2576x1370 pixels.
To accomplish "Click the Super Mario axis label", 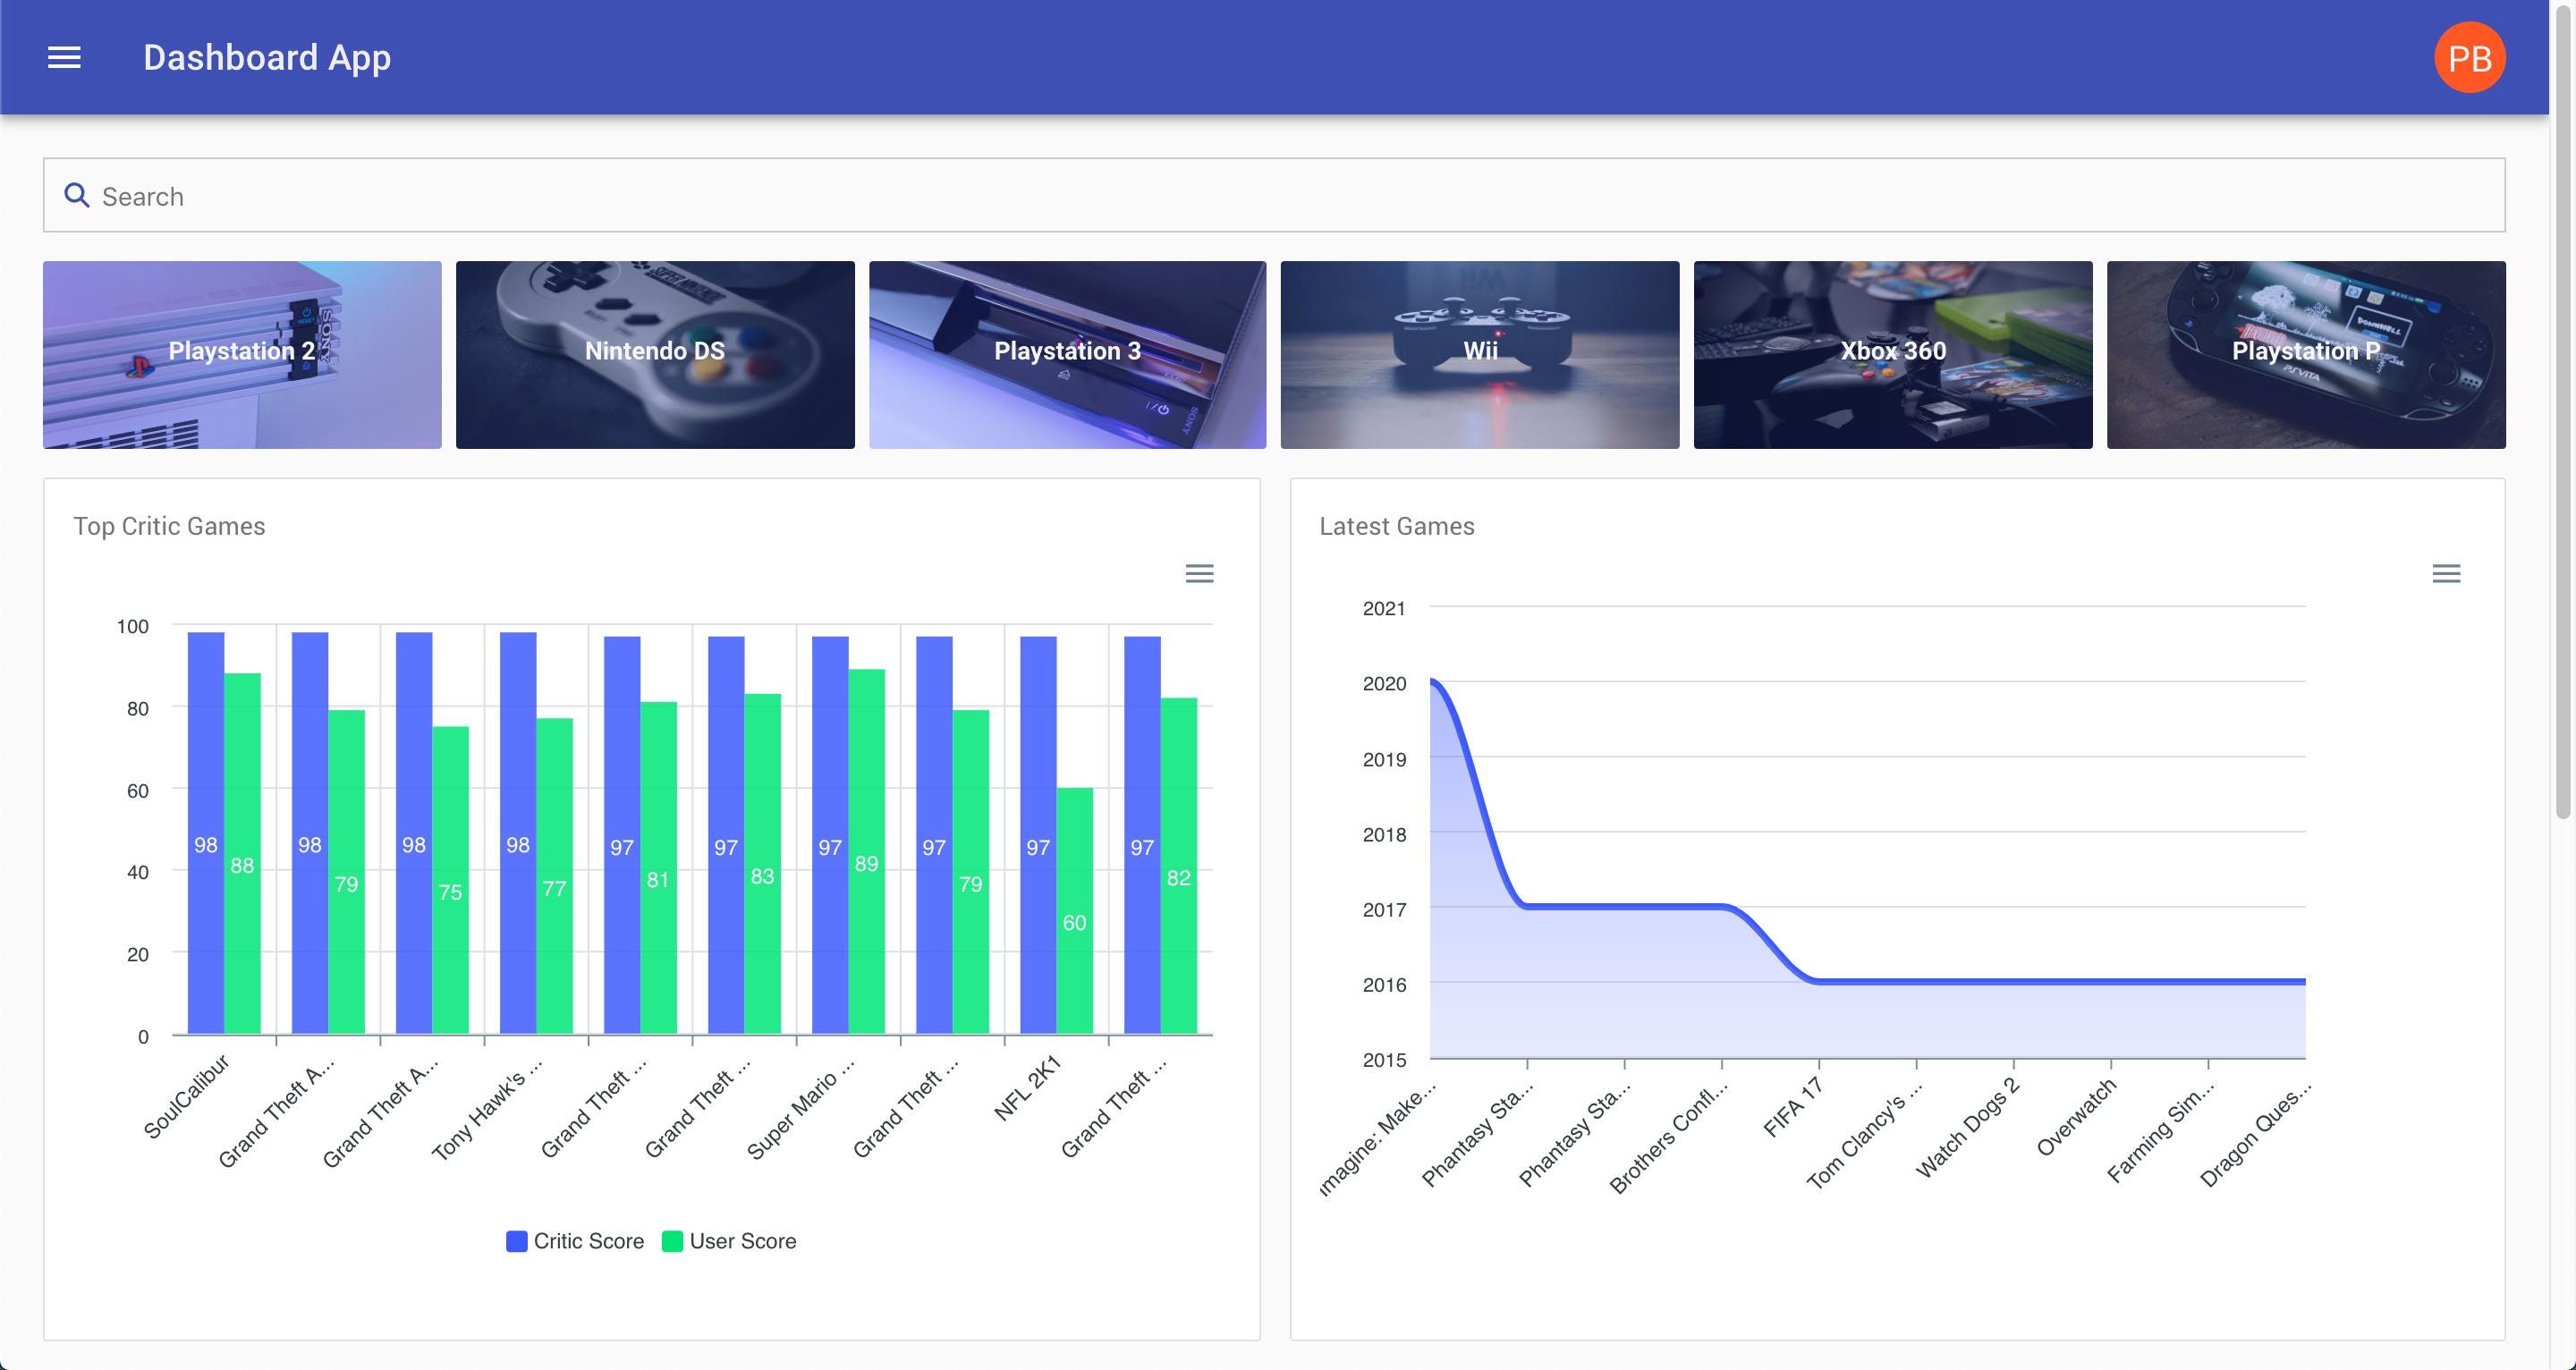I will (x=801, y=1107).
